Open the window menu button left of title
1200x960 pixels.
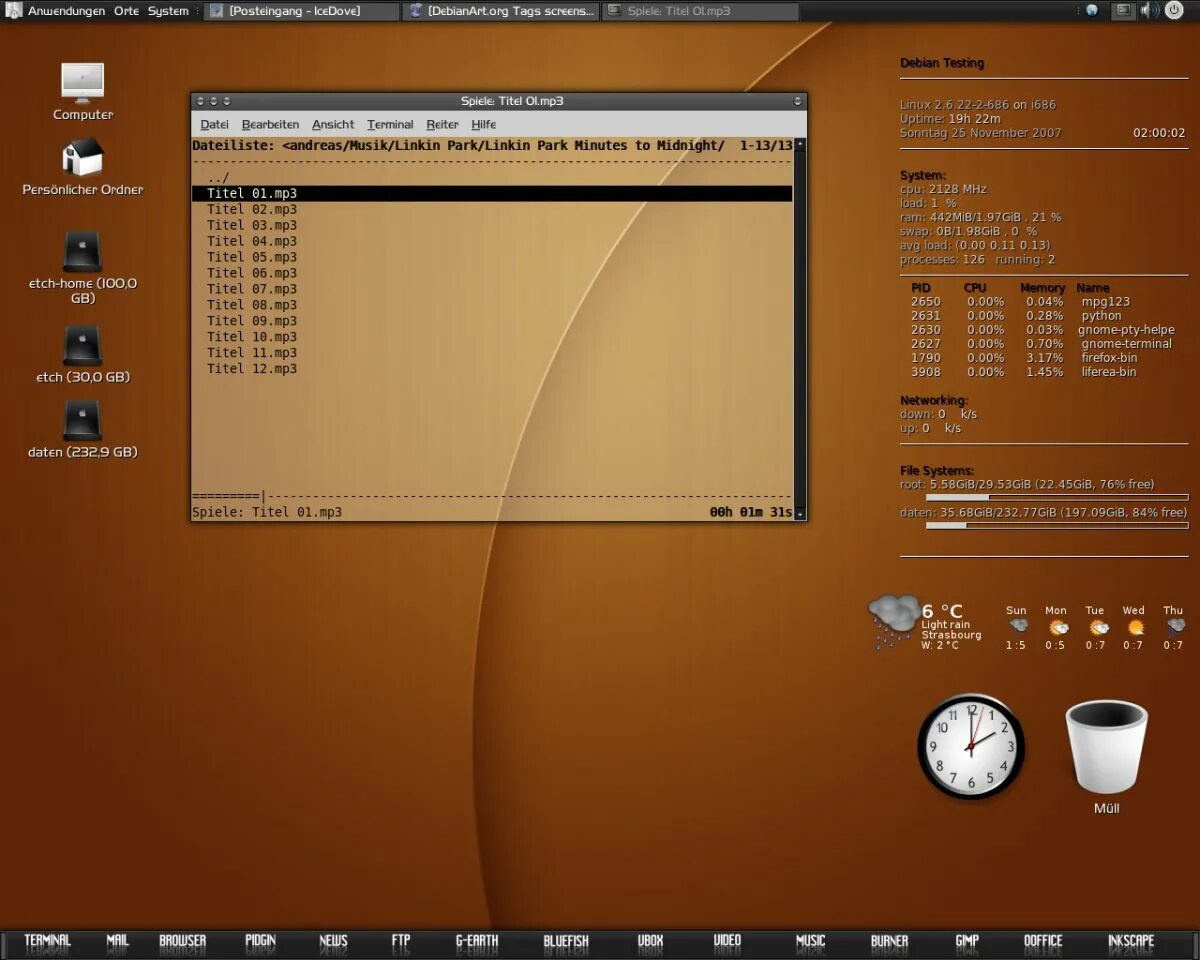pyautogui.click(x=200, y=101)
